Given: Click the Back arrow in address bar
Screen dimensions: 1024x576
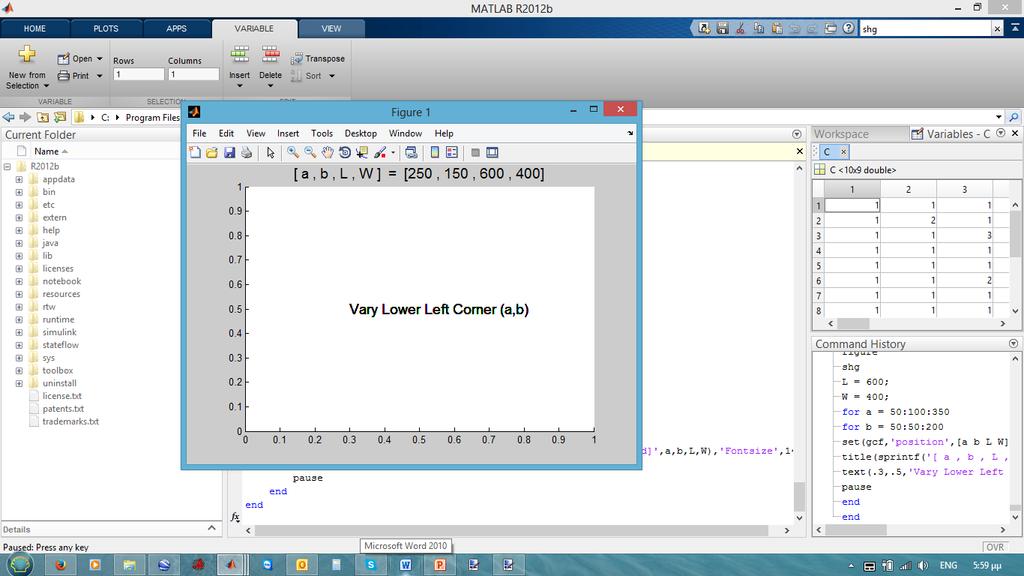Looking at the screenshot, I should pos(8,117).
